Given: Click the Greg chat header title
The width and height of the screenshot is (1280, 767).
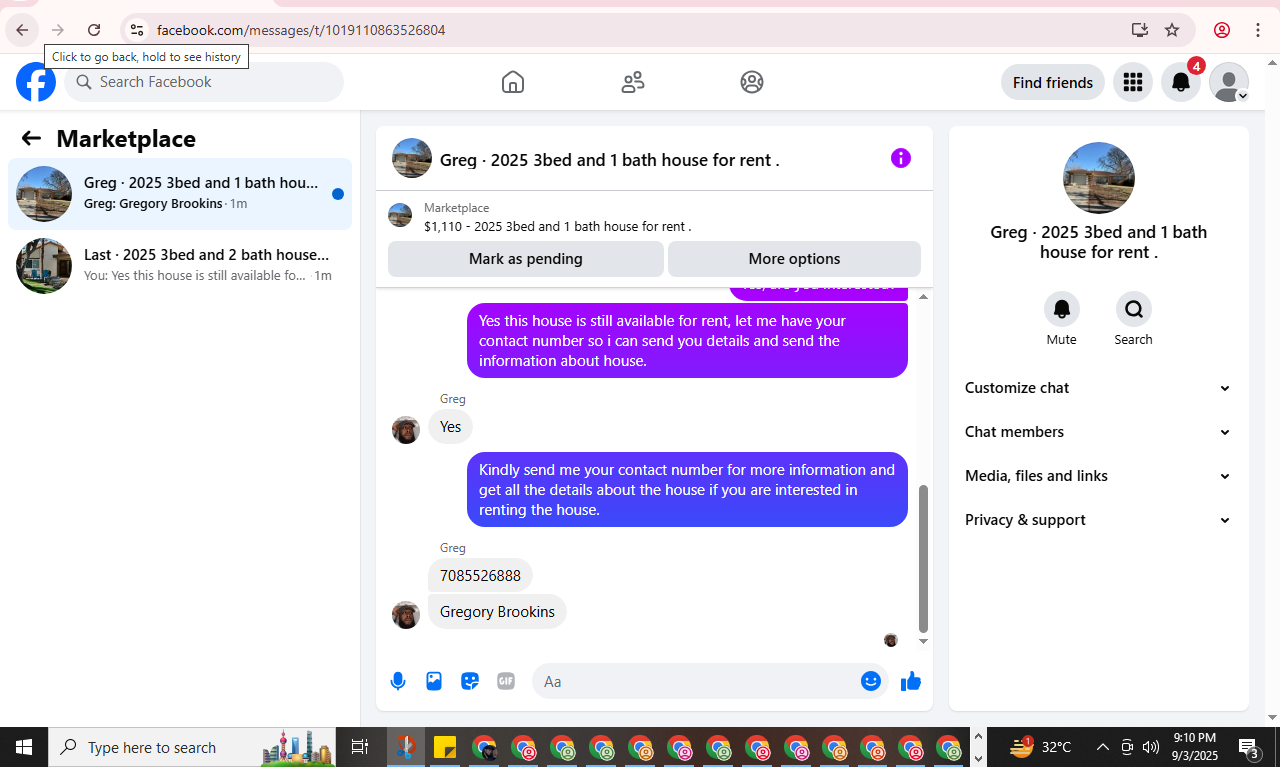Looking at the screenshot, I should (609, 160).
